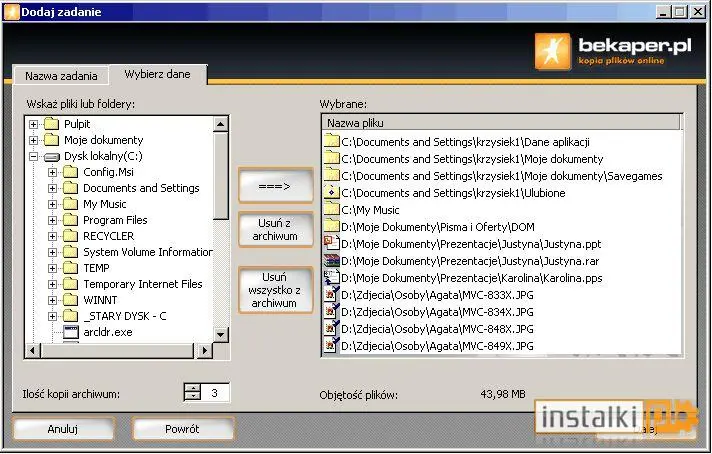The image size is (712, 454).
Task: Click the Karolina.pps file icon
Action: [x=331, y=277]
